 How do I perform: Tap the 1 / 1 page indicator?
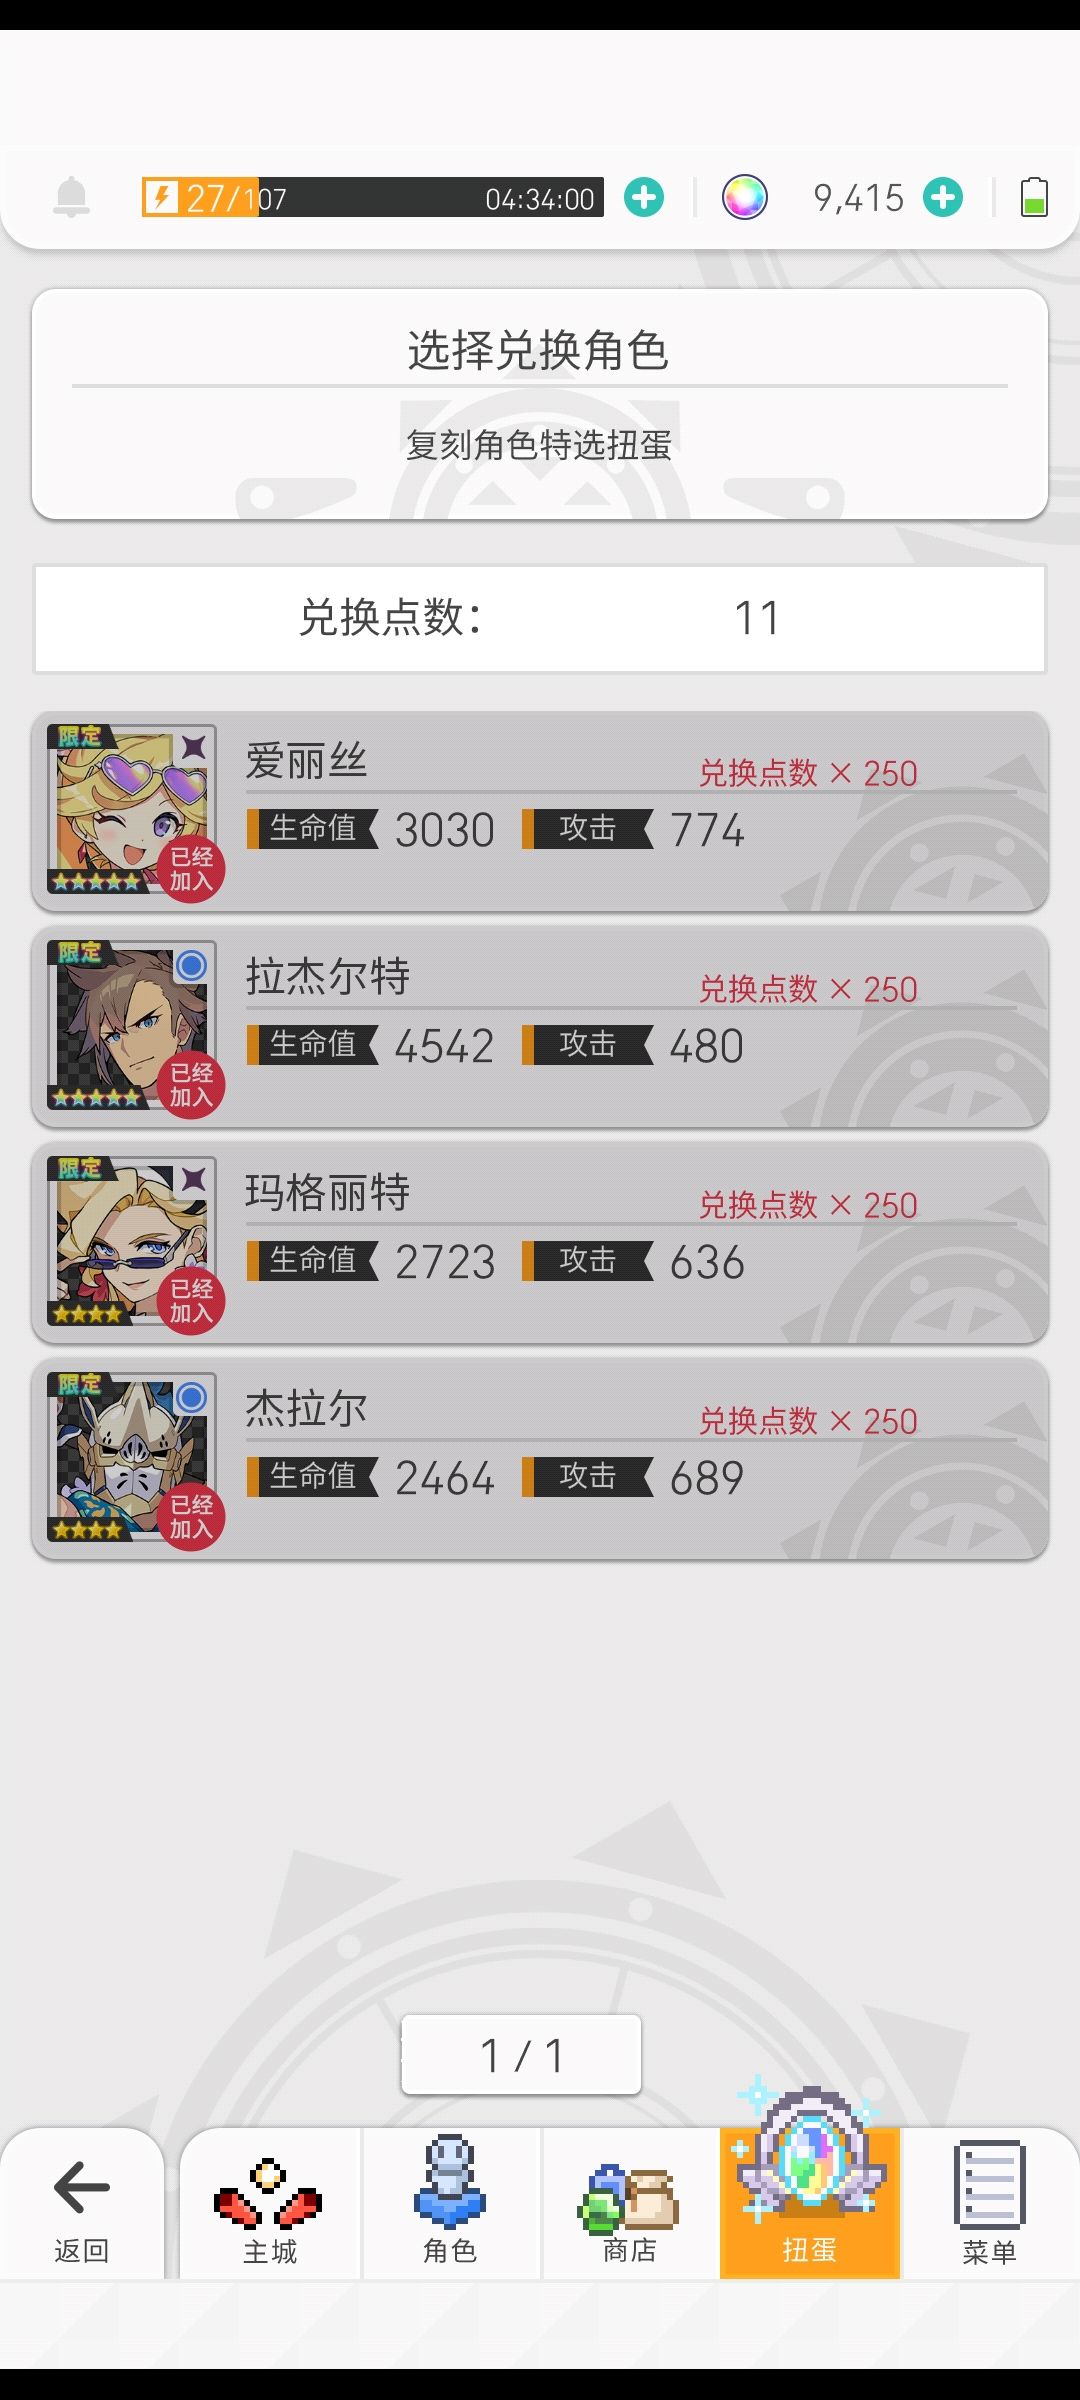(x=521, y=2054)
